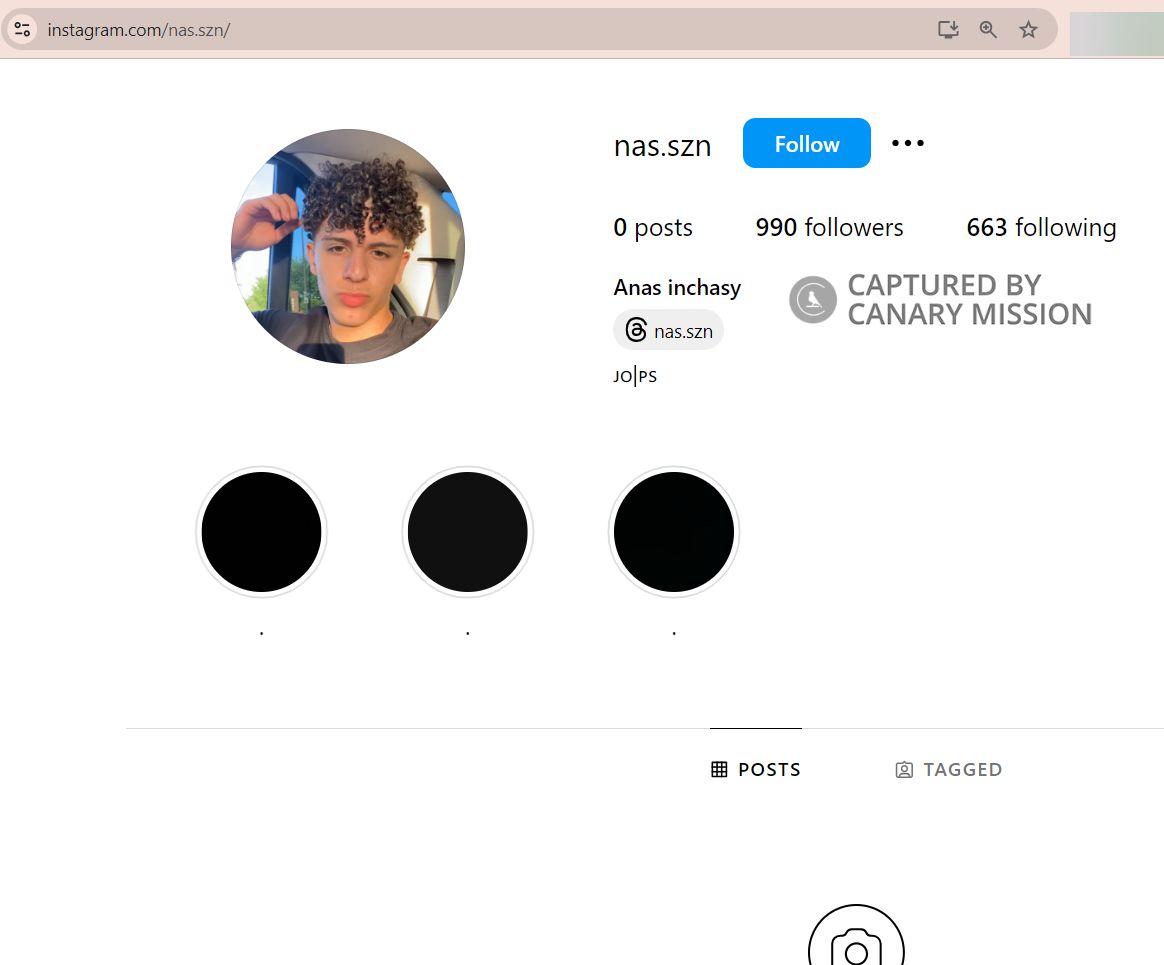The height and width of the screenshot is (965, 1164).
Task: Open the third black story highlight
Action: click(674, 532)
